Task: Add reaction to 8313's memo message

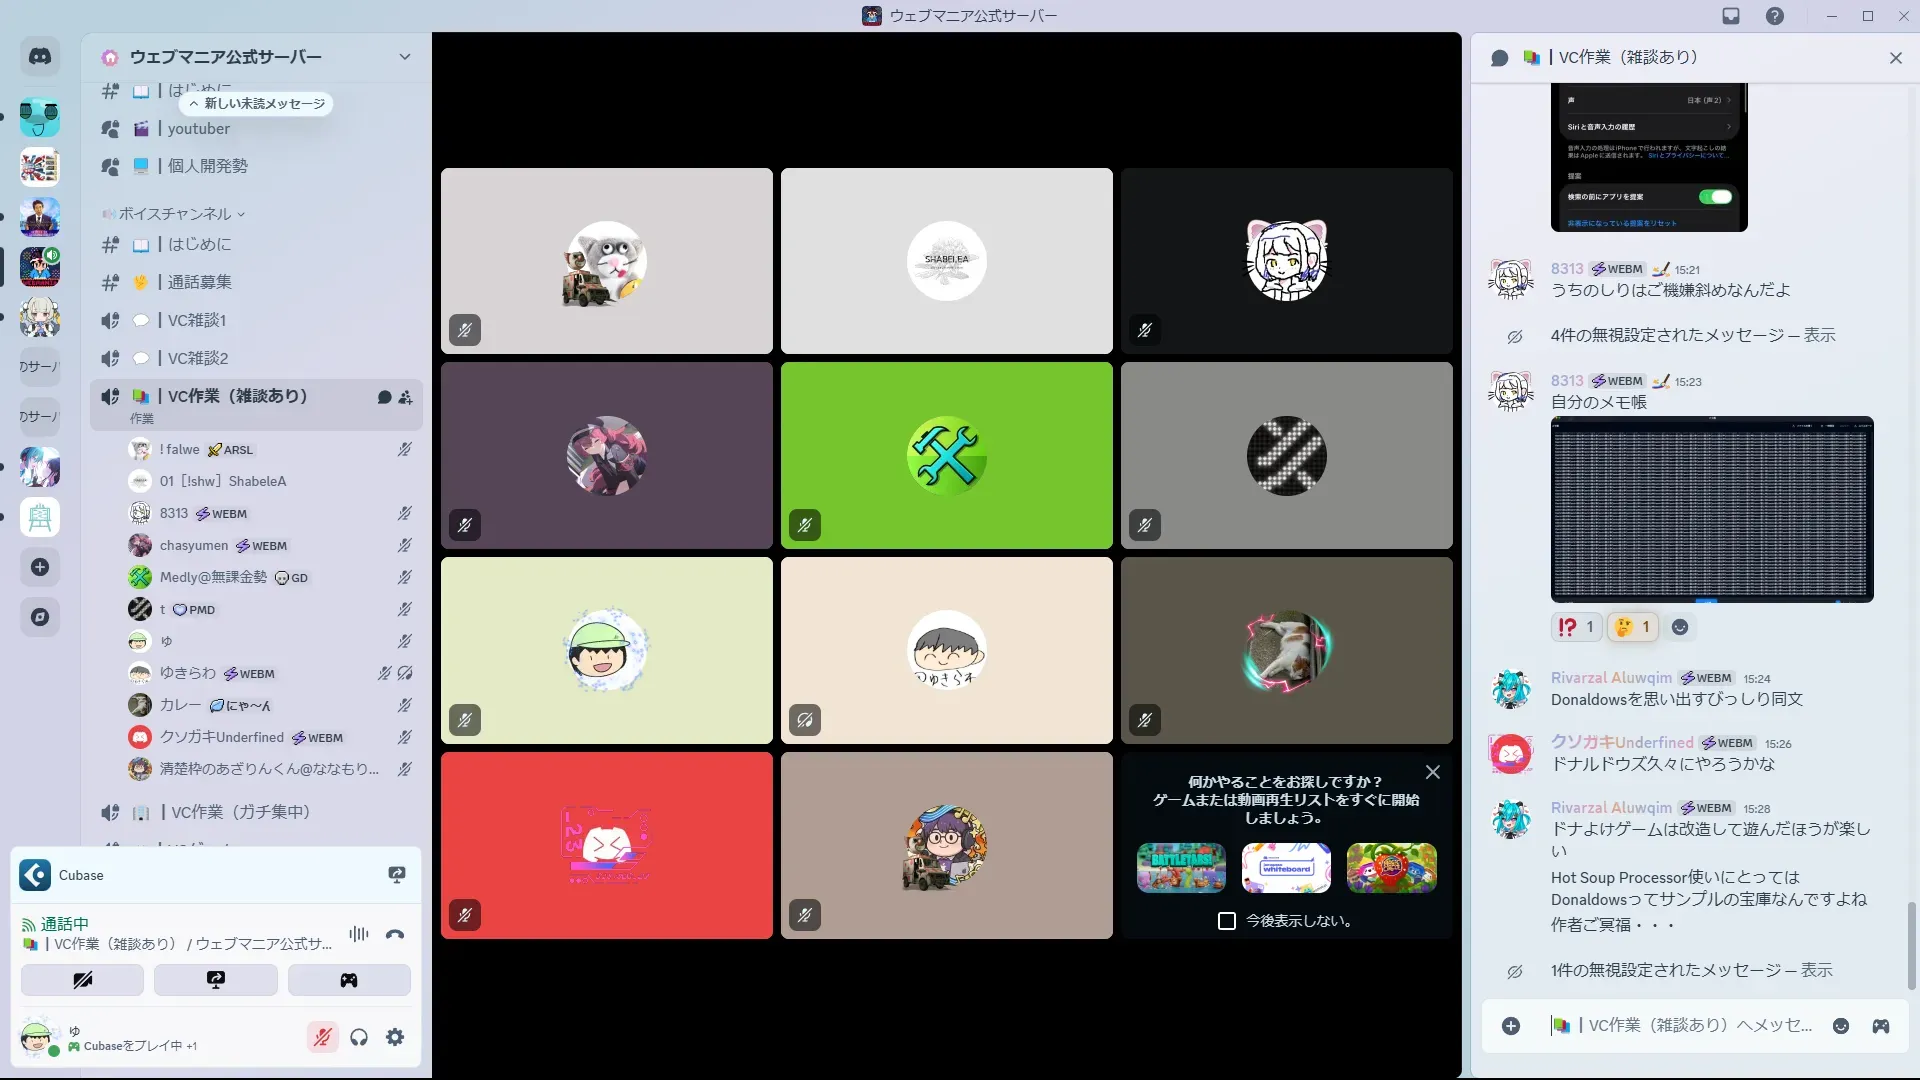Action: (1680, 627)
